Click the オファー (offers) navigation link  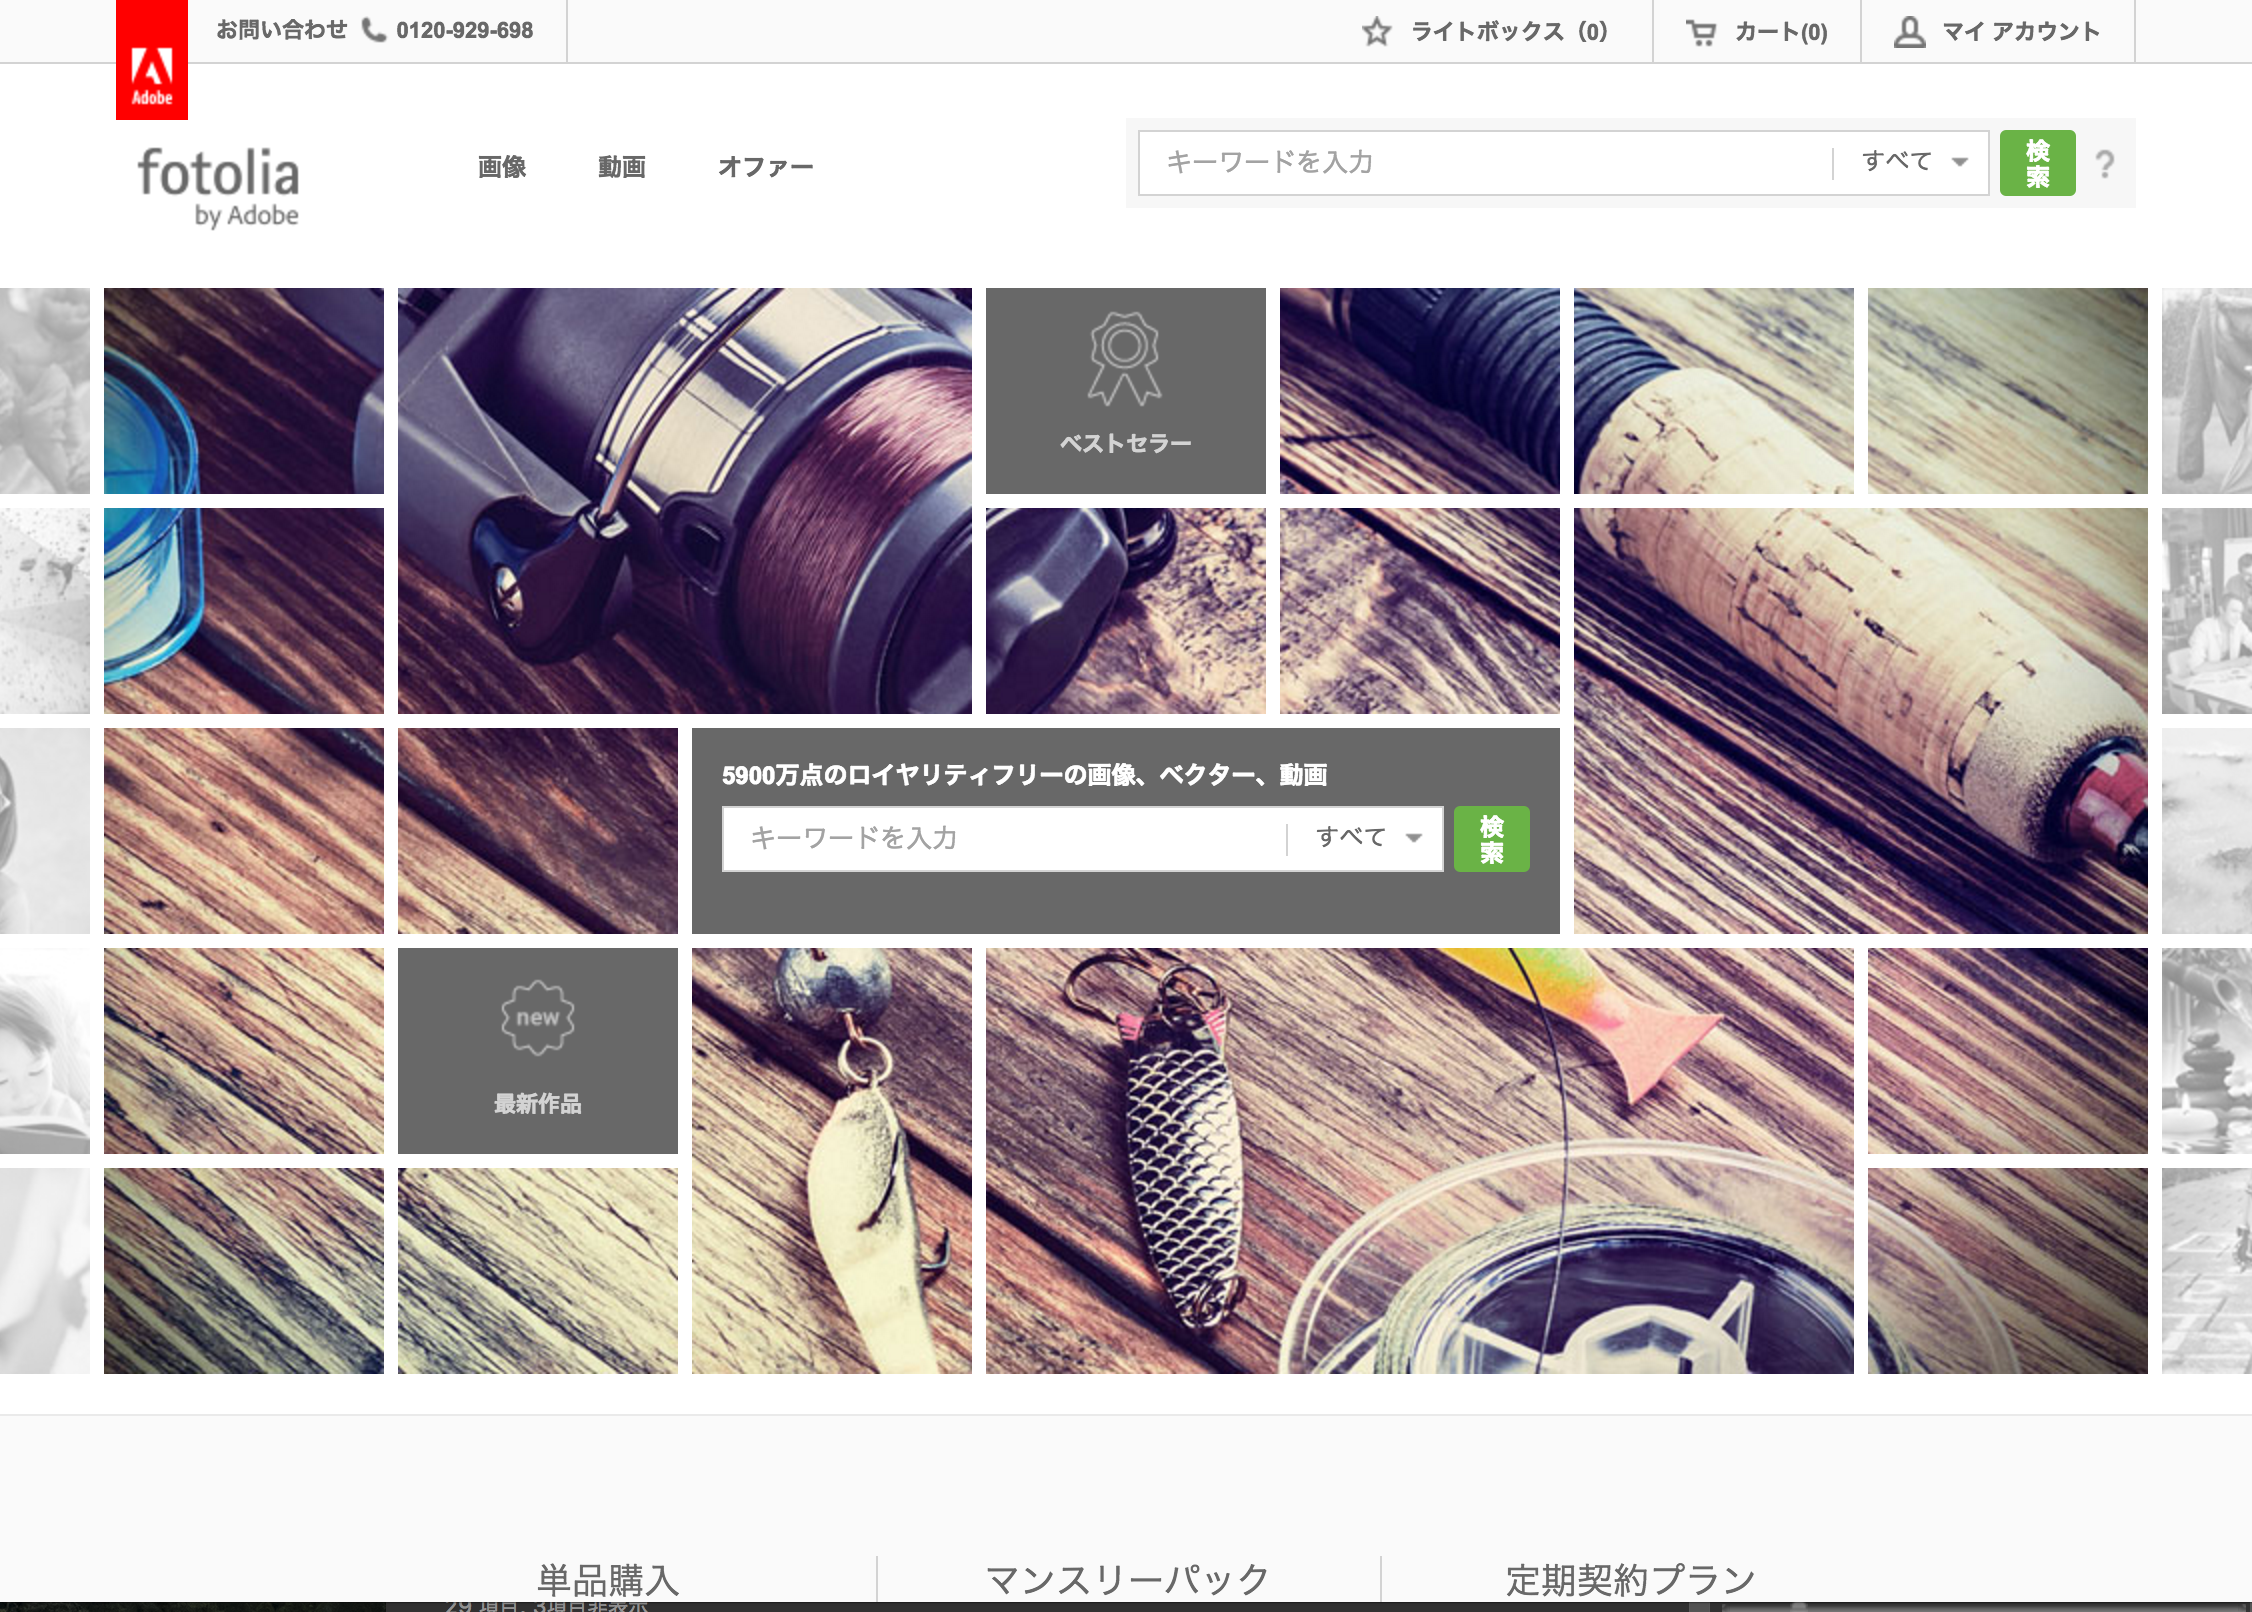764,166
